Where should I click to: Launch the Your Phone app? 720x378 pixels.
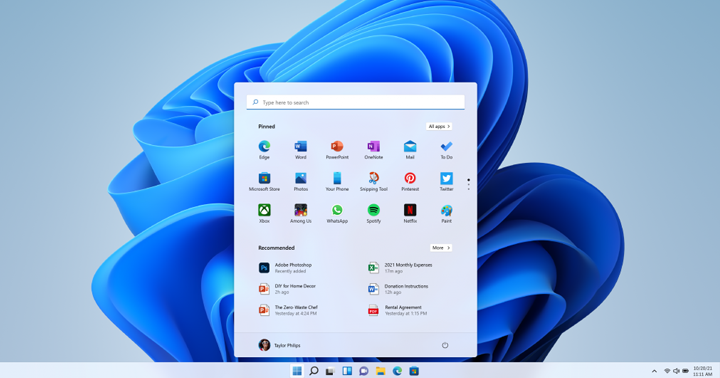pos(337,182)
